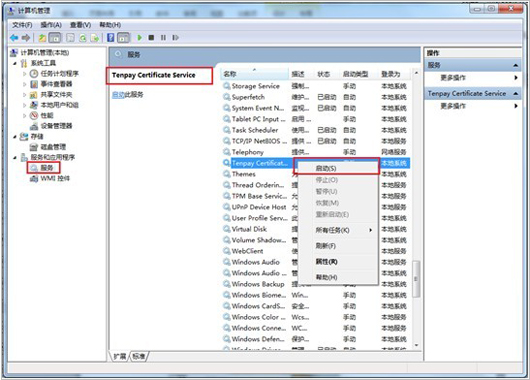Select 设备管理器 in the left tree
This screenshot has height=380, width=530.
[x=56, y=126]
